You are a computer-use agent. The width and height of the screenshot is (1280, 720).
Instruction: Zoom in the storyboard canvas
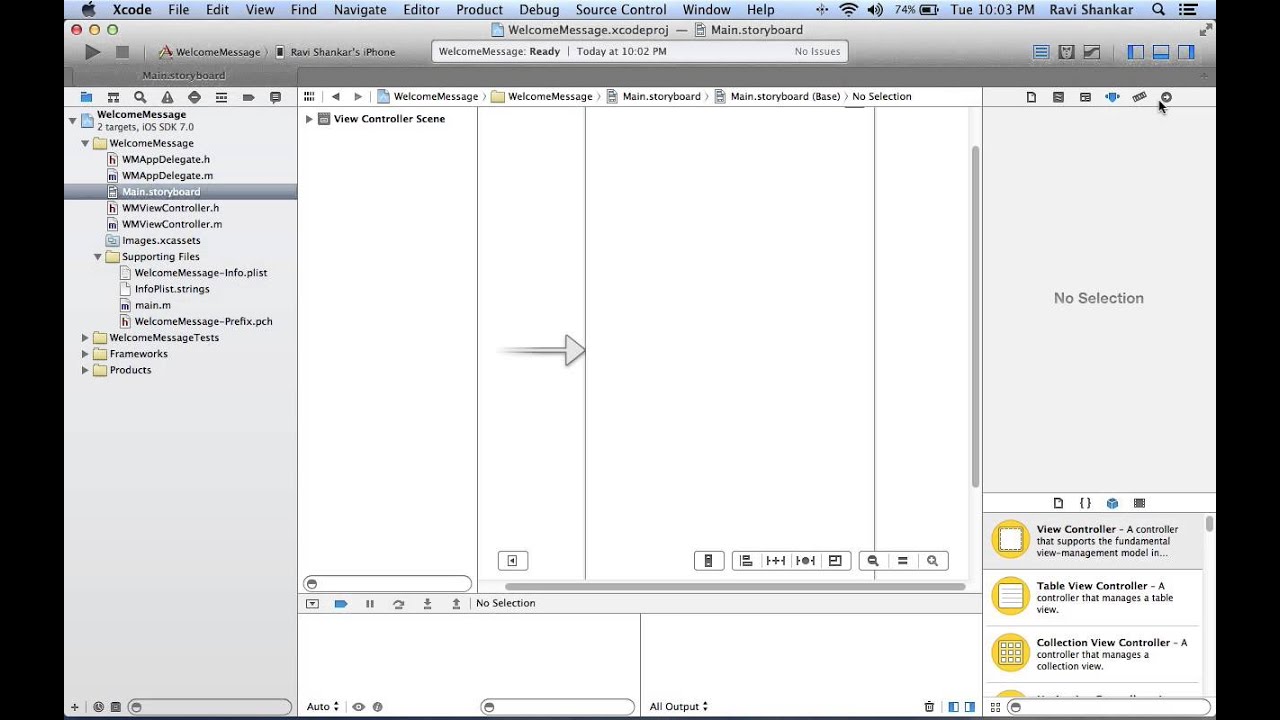tap(933, 561)
